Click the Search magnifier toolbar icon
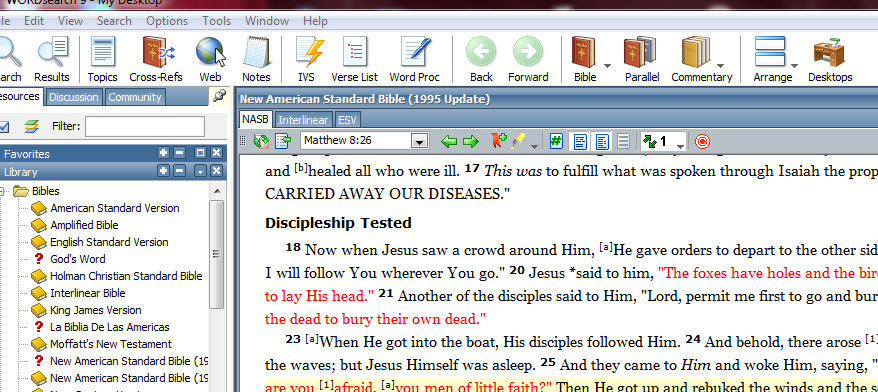Image resolution: width=878 pixels, height=392 pixels. point(10,59)
